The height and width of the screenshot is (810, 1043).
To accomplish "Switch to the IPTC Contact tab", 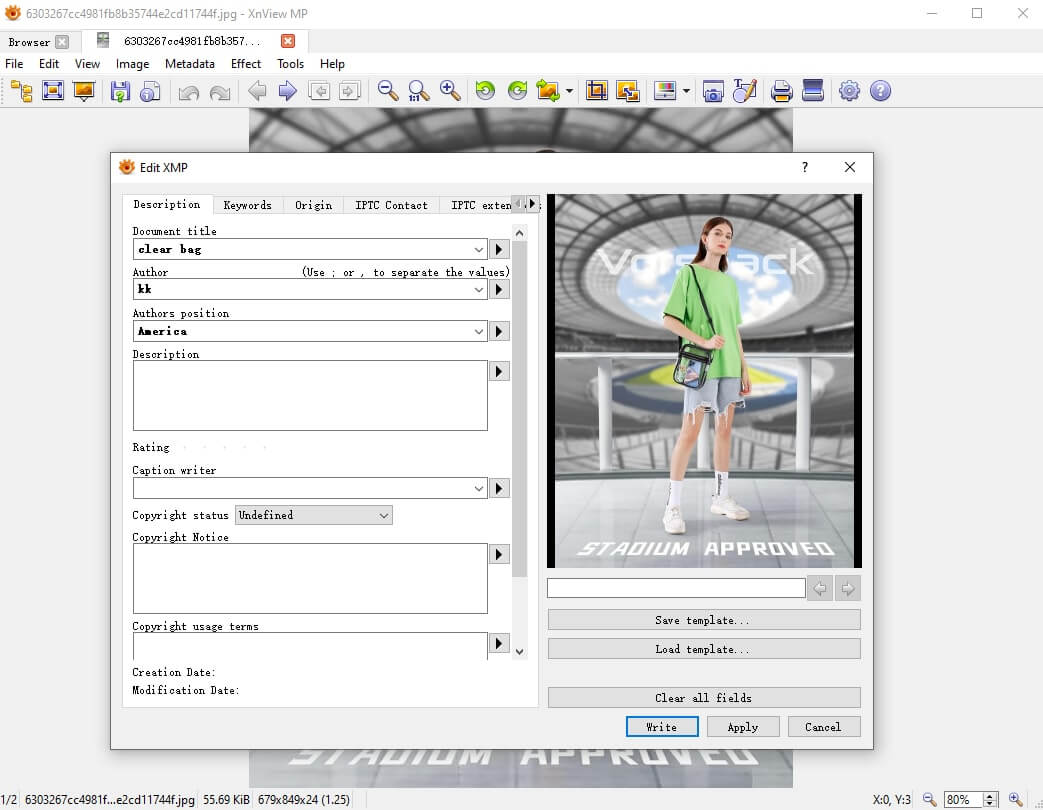I will pos(391,205).
